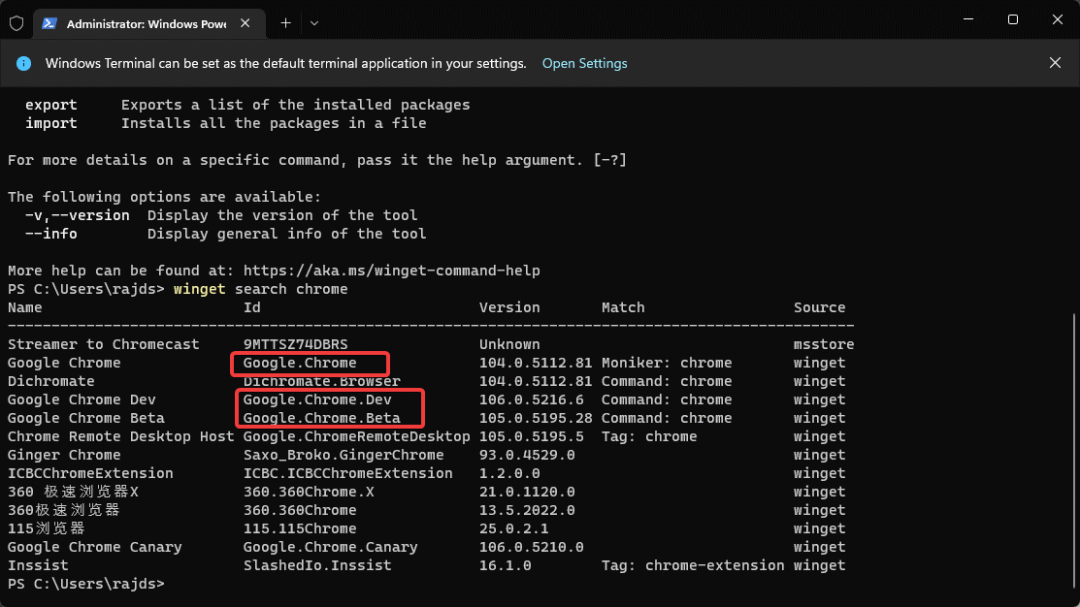
Task: Click name 'Google Chrome Canary'
Action: [94, 547]
